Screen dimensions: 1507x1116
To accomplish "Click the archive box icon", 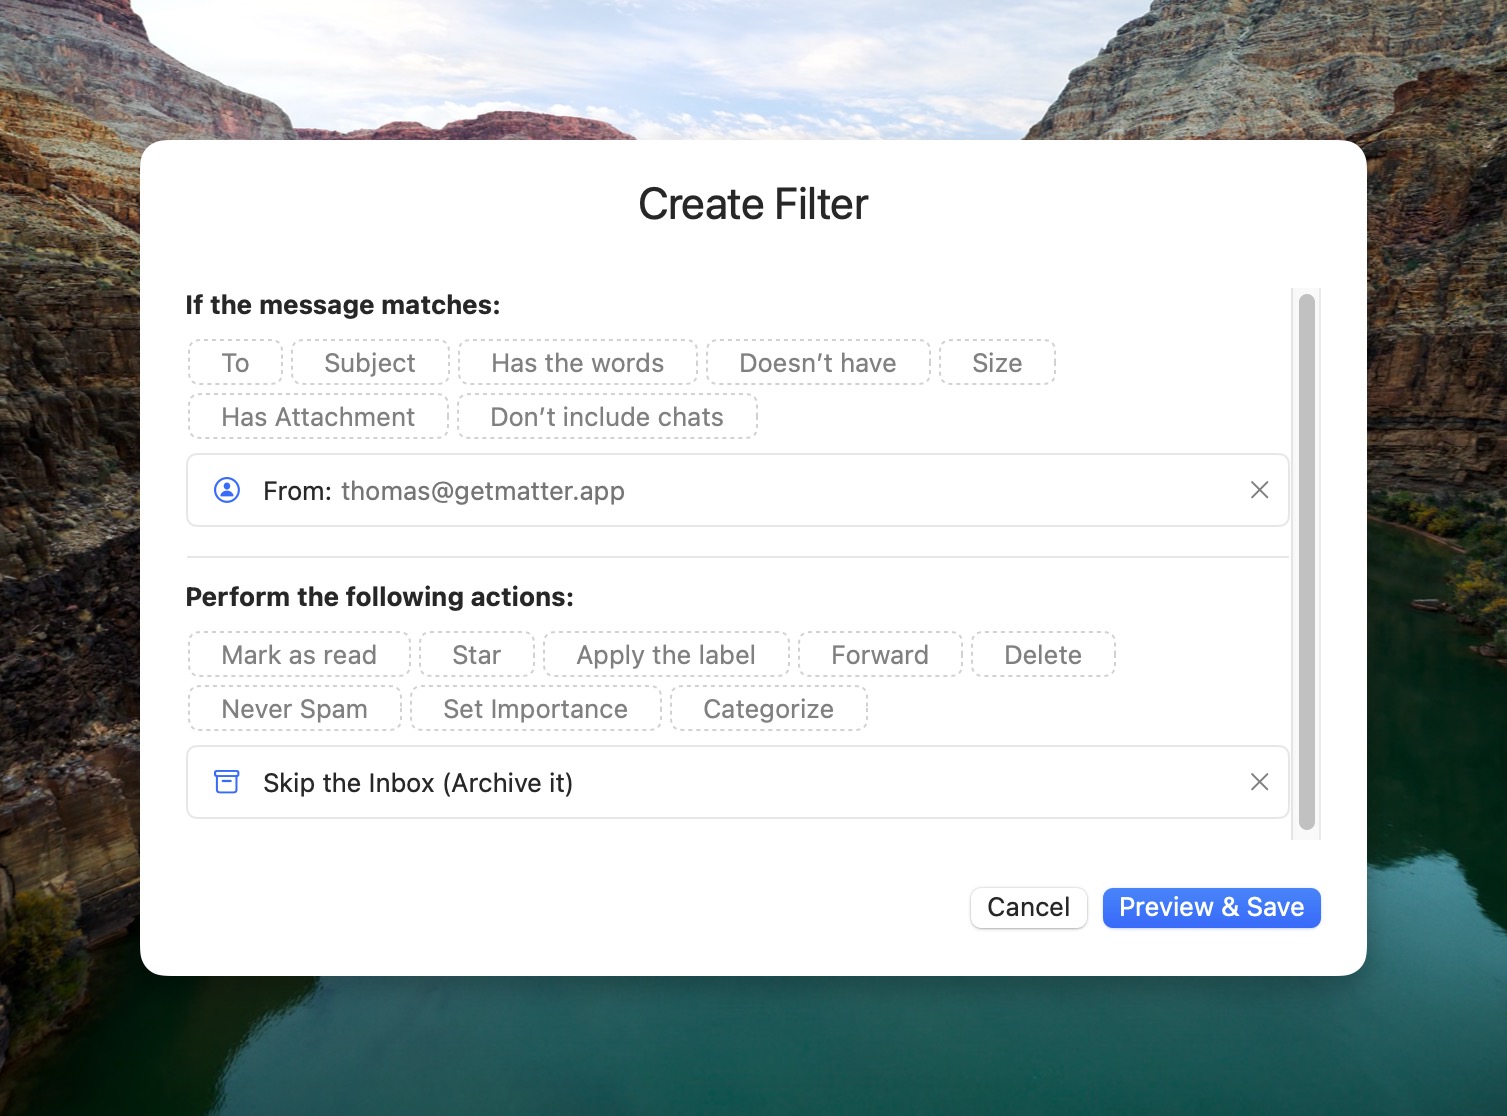I will 227,782.
